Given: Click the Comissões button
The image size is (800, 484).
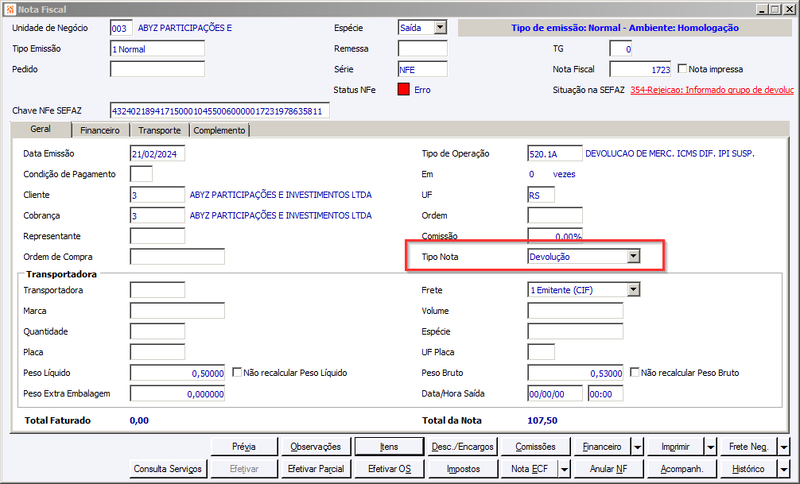Looking at the screenshot, I should (535, 447).
